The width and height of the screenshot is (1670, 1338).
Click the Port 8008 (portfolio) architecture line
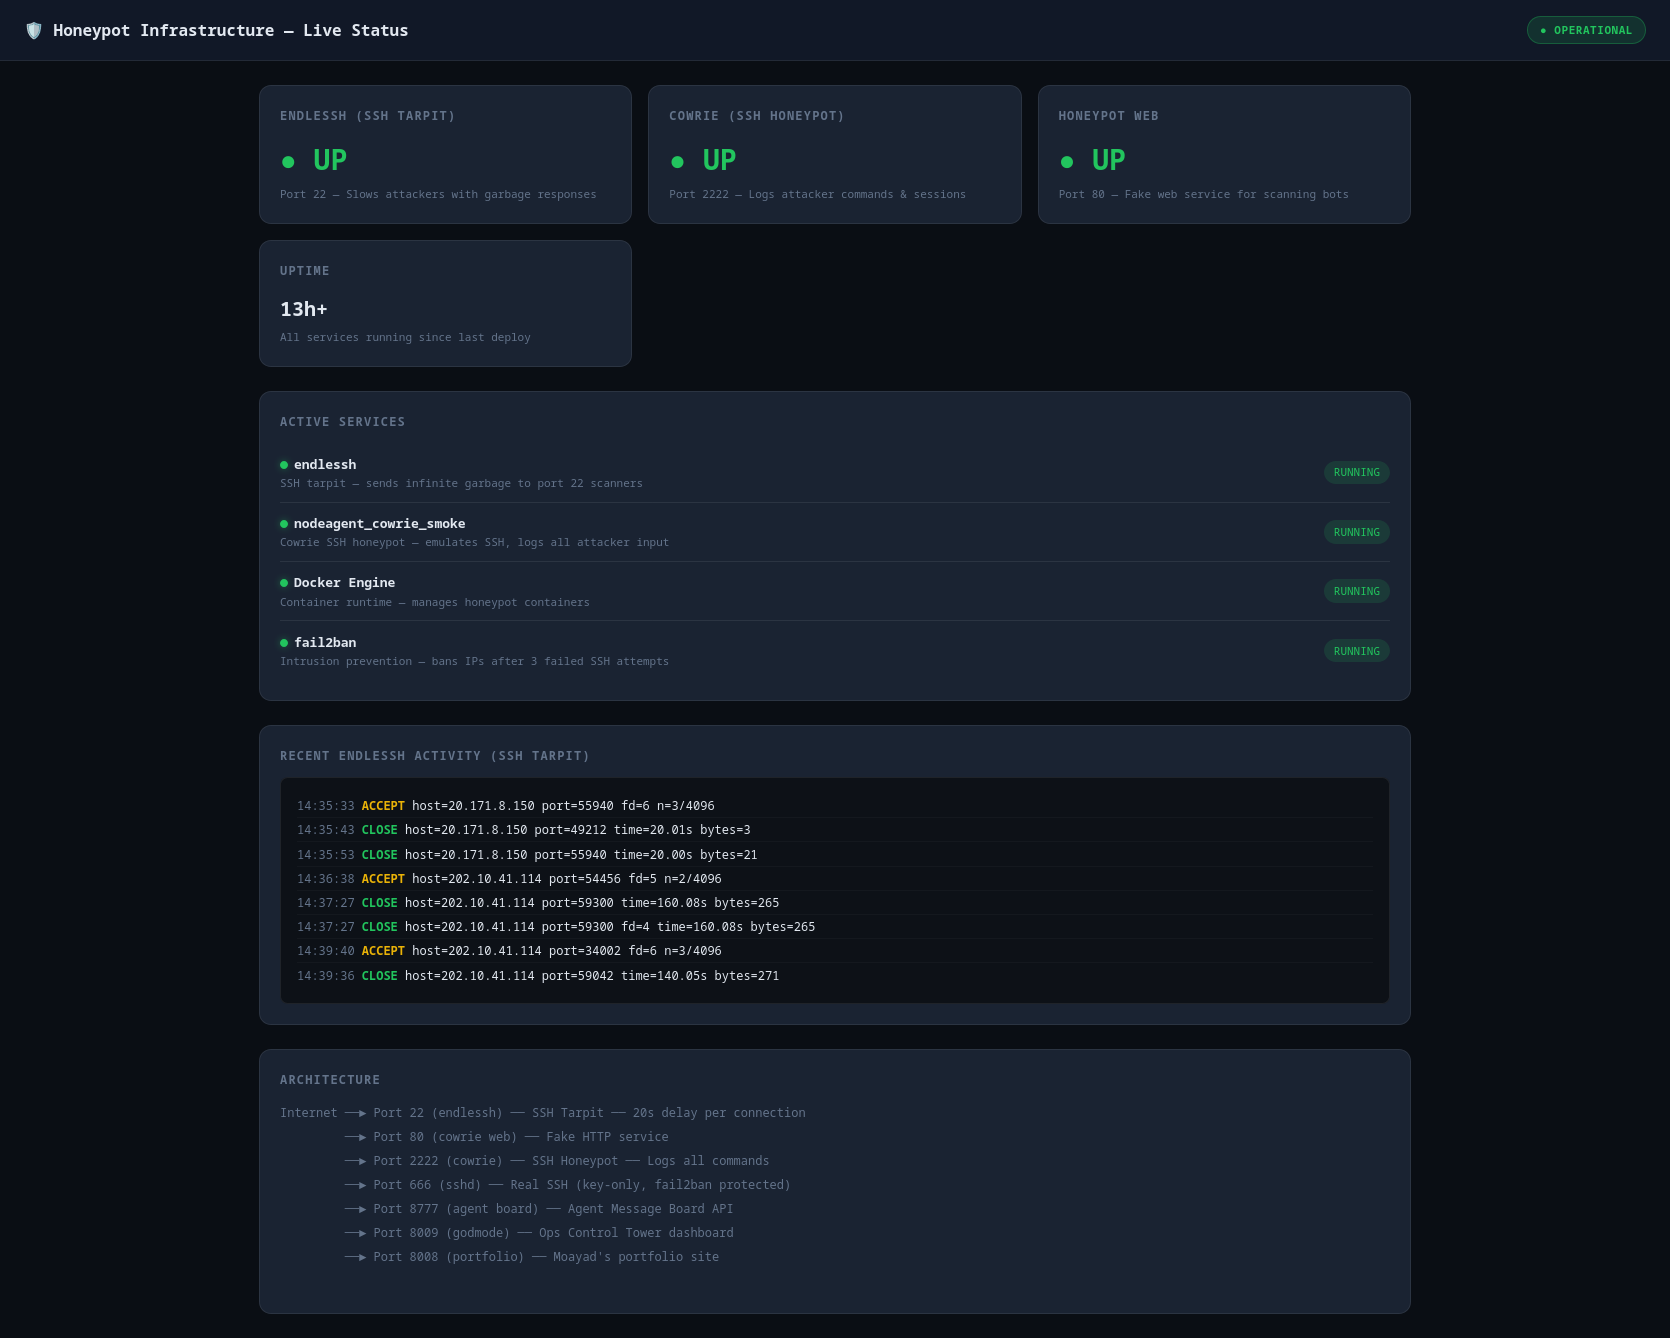tap(532, 1257)
